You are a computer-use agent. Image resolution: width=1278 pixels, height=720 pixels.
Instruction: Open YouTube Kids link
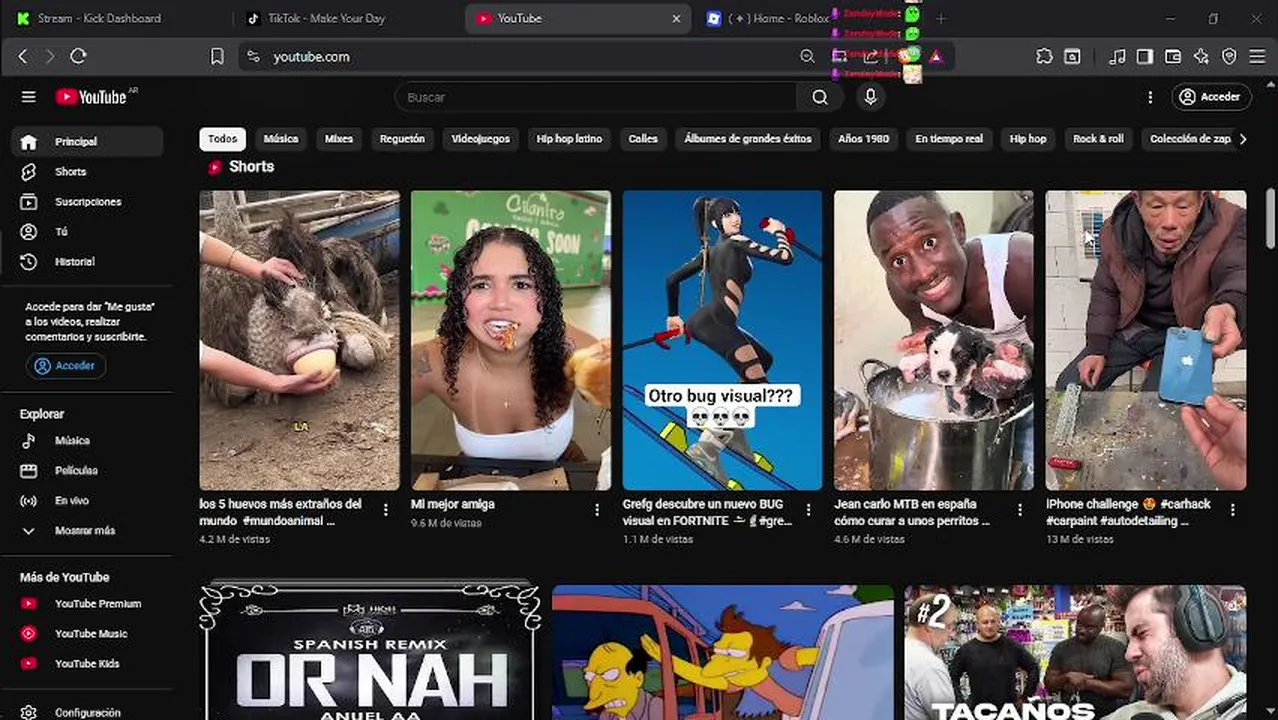[88, 664]
